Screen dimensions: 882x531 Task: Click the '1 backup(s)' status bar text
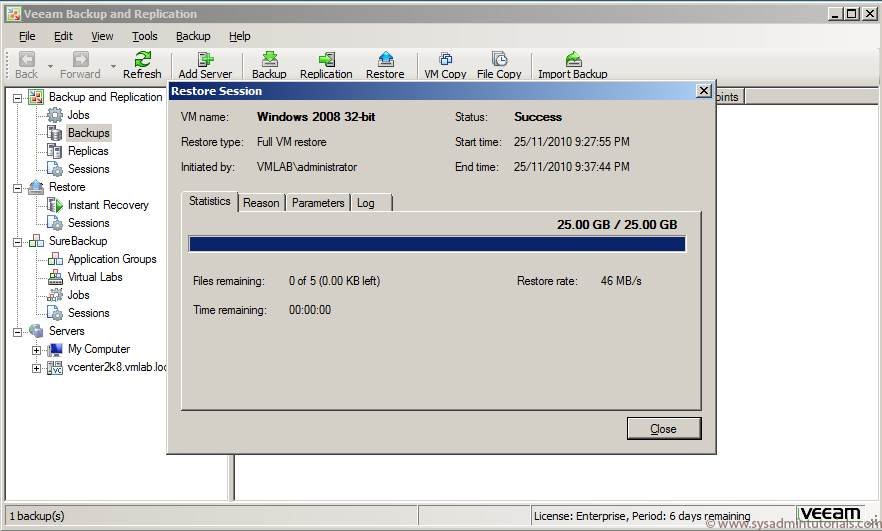coord(37,515)
